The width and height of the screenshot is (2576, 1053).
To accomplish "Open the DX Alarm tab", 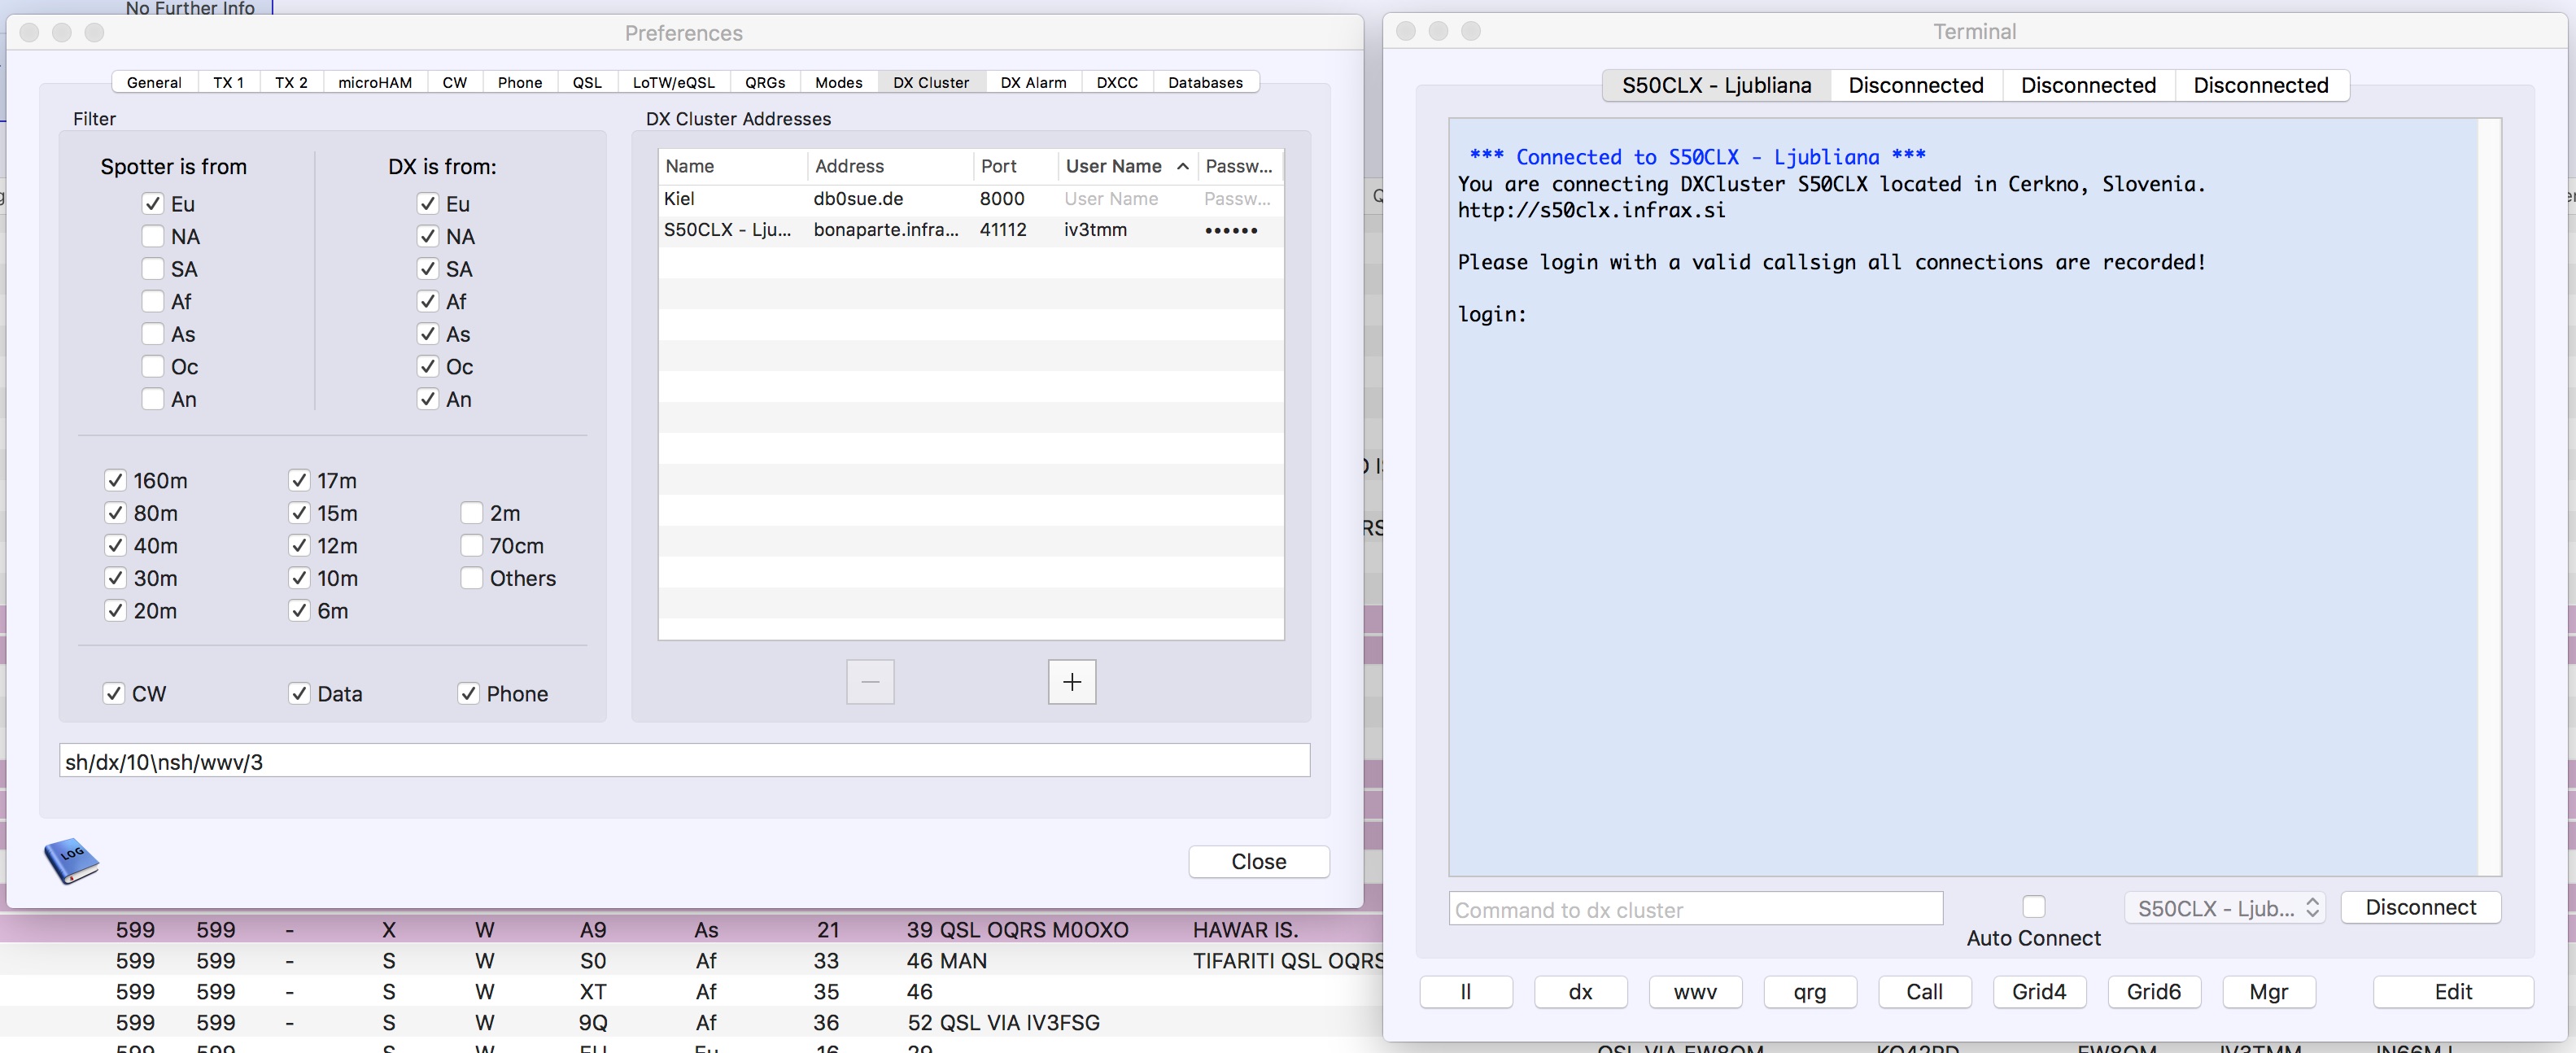I will 1033,83.
